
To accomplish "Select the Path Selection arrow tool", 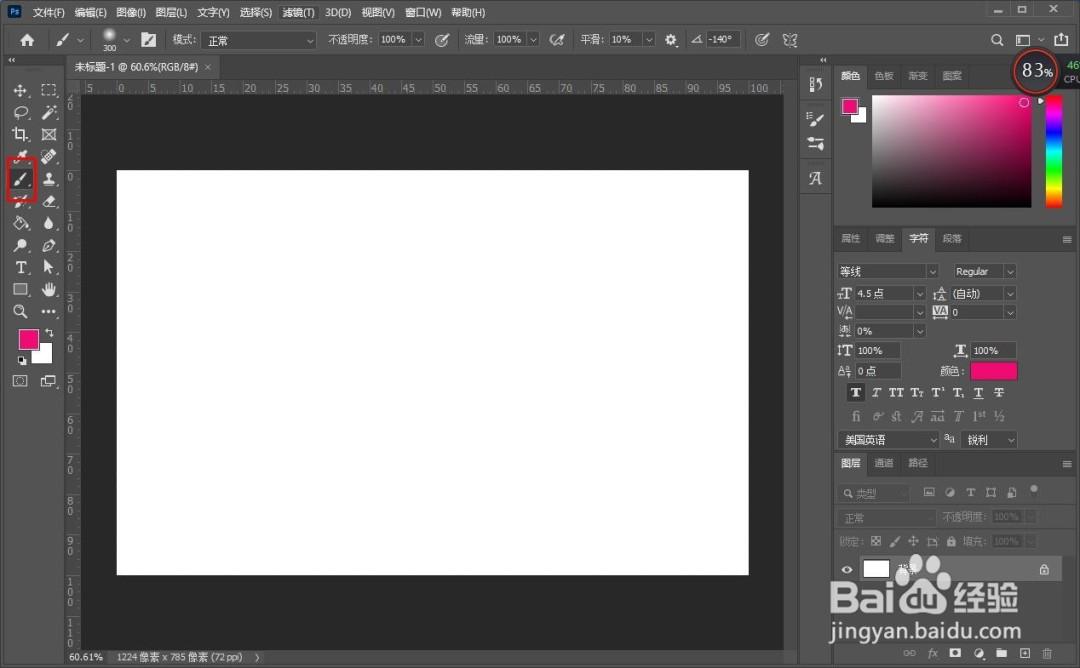I will point(48,267).
